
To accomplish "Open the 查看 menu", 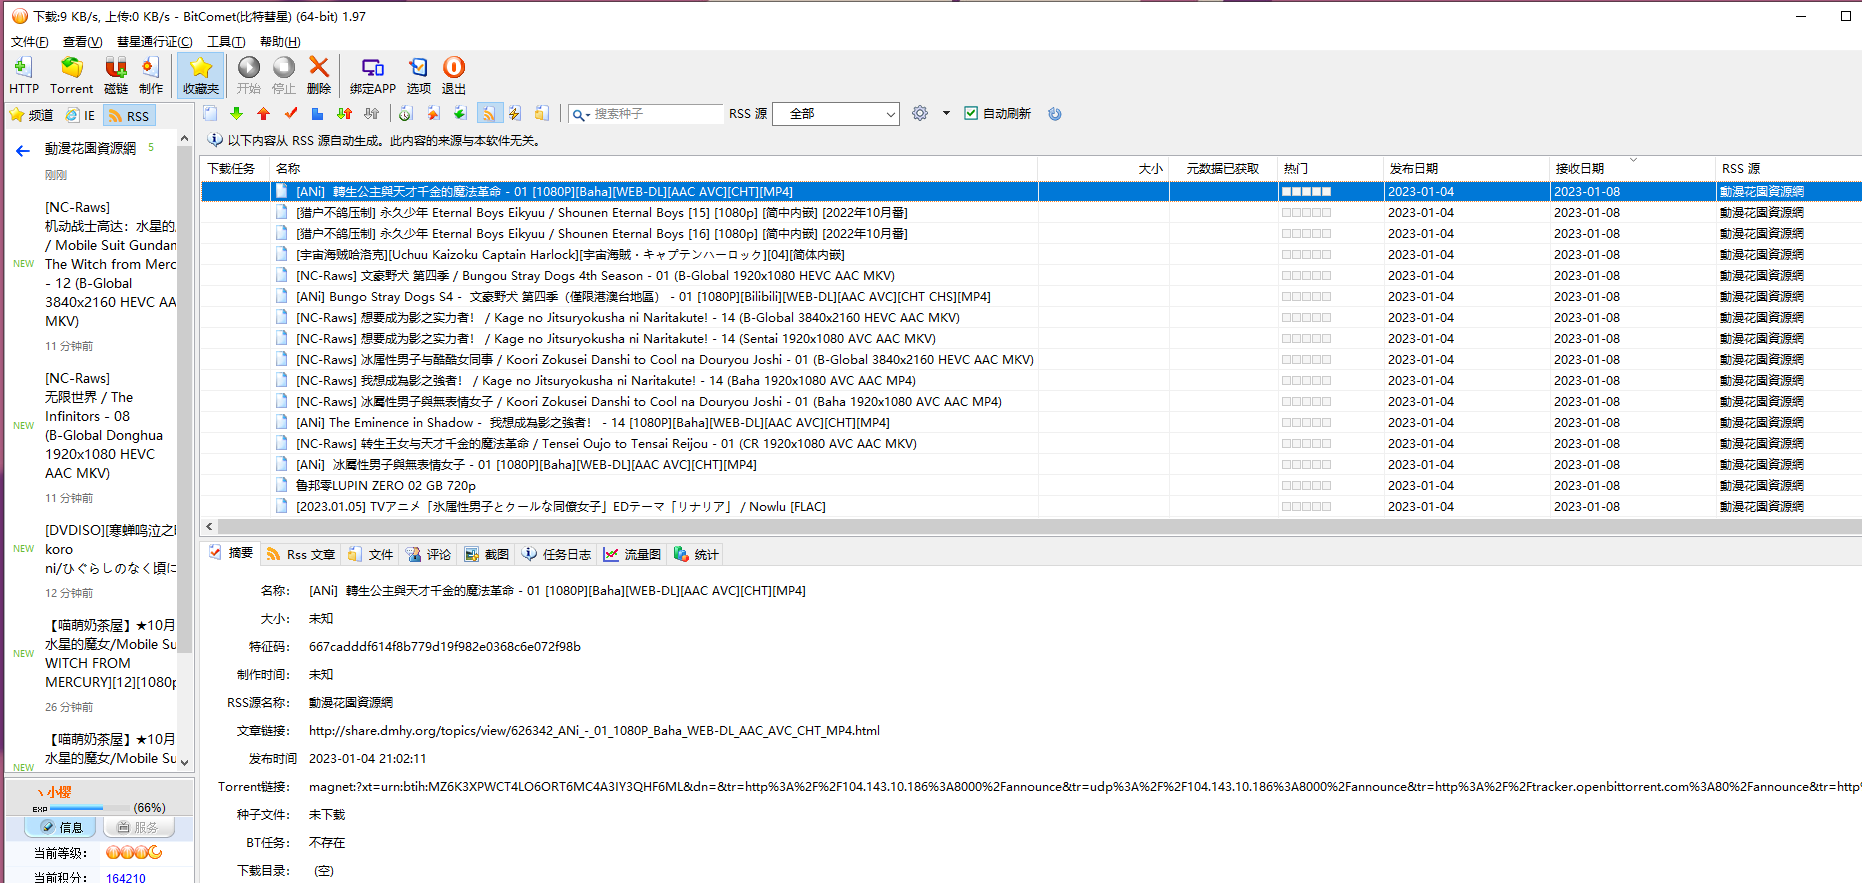I will click(82, 42).
